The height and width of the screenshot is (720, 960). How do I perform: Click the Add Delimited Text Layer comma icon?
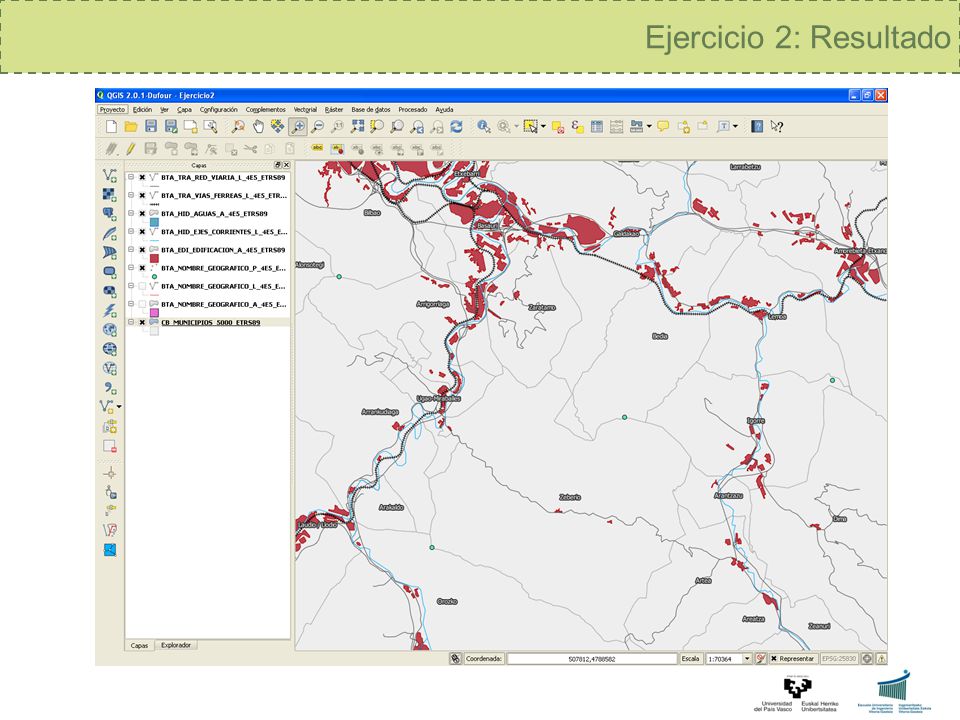(x=110, y=388)
